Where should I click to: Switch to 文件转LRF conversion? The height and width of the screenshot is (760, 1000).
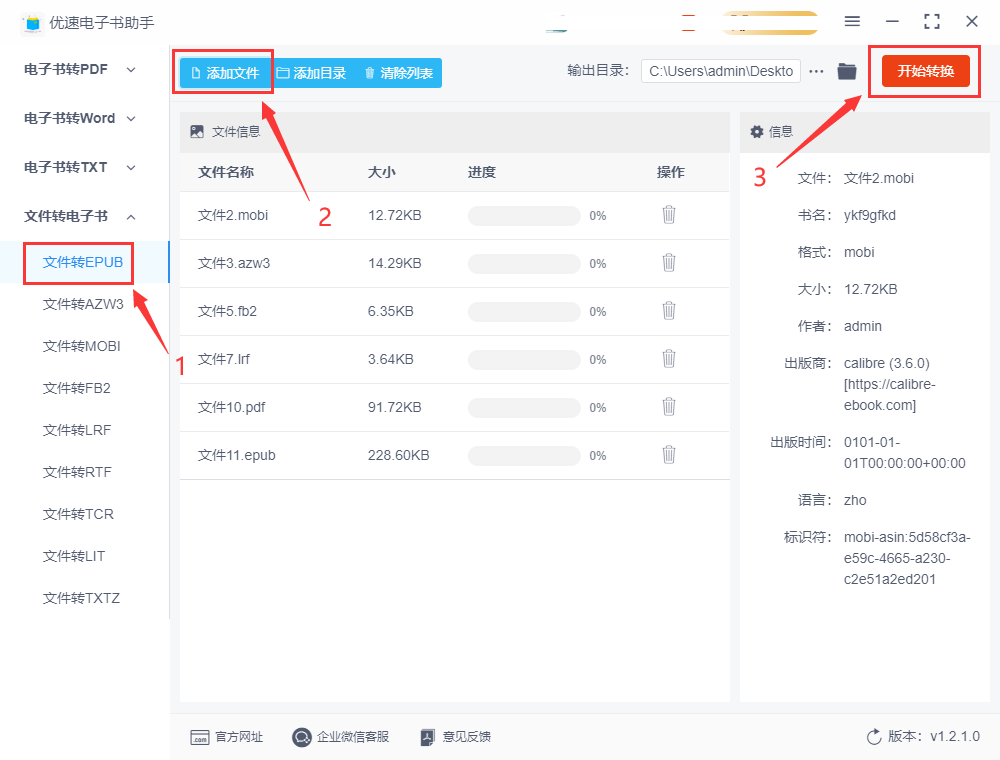pos(77,430)
